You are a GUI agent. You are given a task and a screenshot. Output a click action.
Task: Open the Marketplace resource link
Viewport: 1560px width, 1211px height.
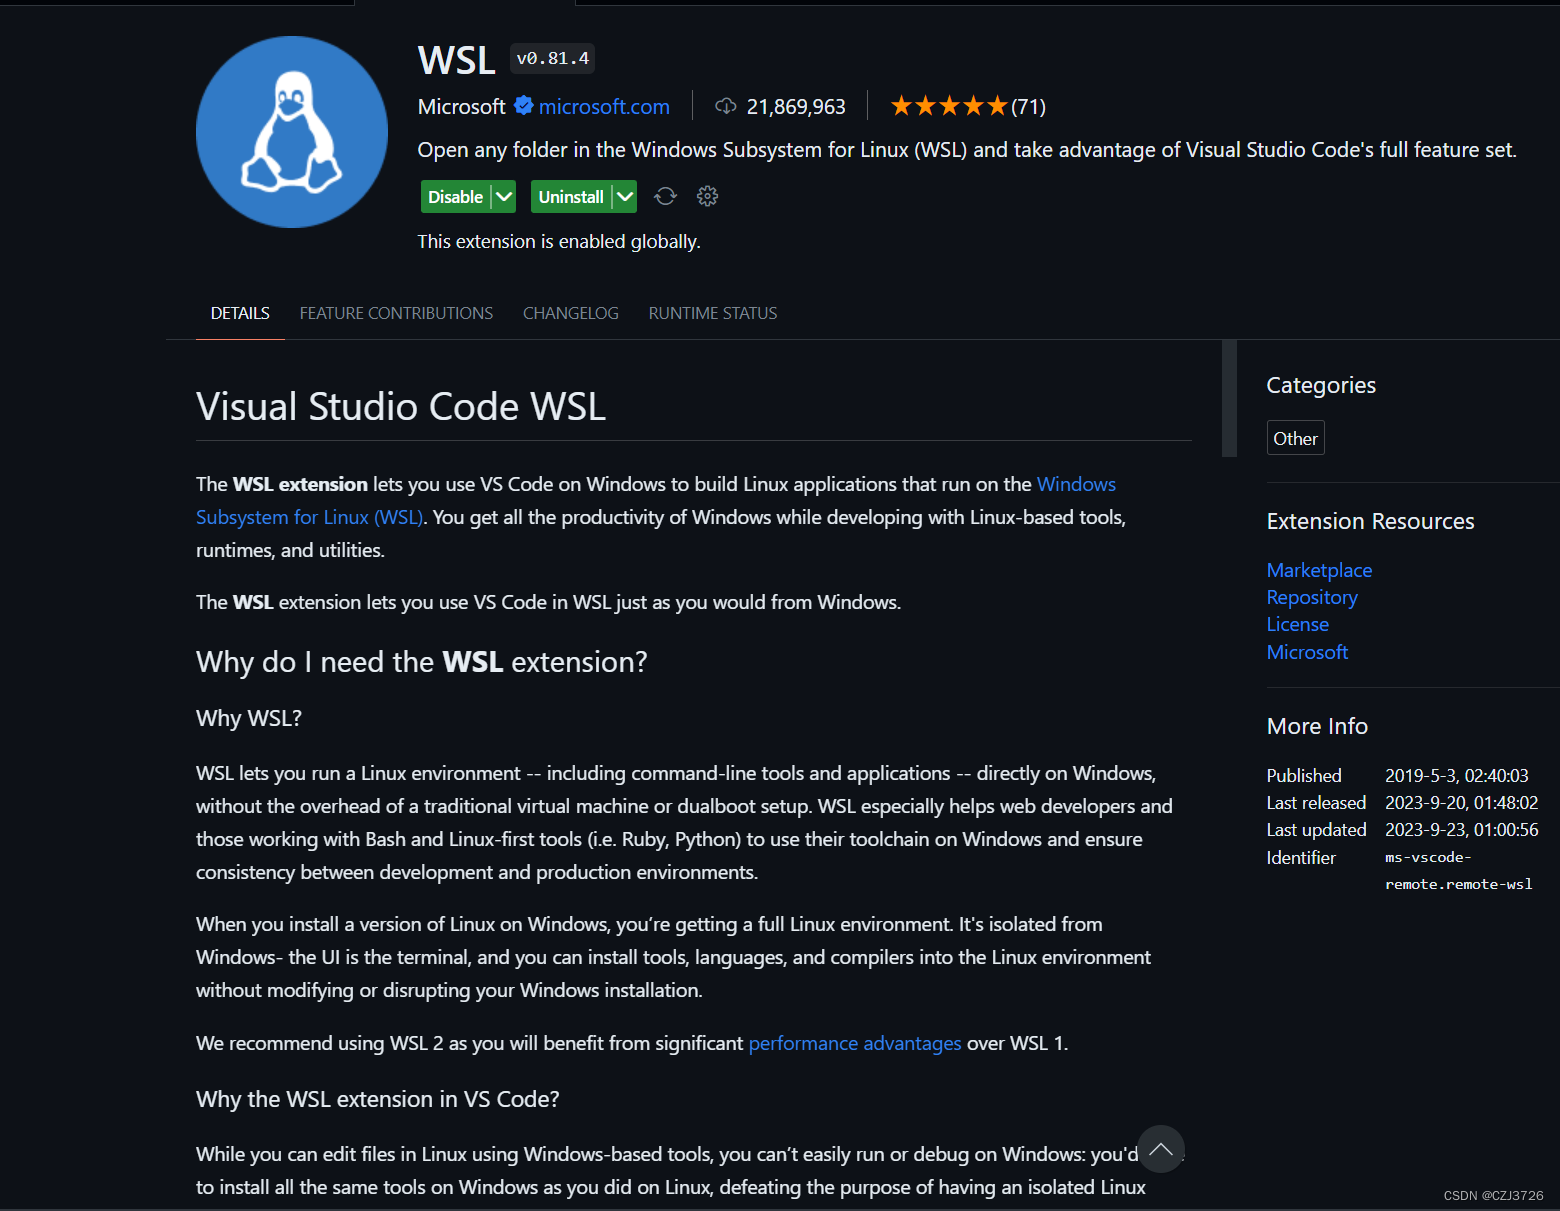pos(1318,570)
